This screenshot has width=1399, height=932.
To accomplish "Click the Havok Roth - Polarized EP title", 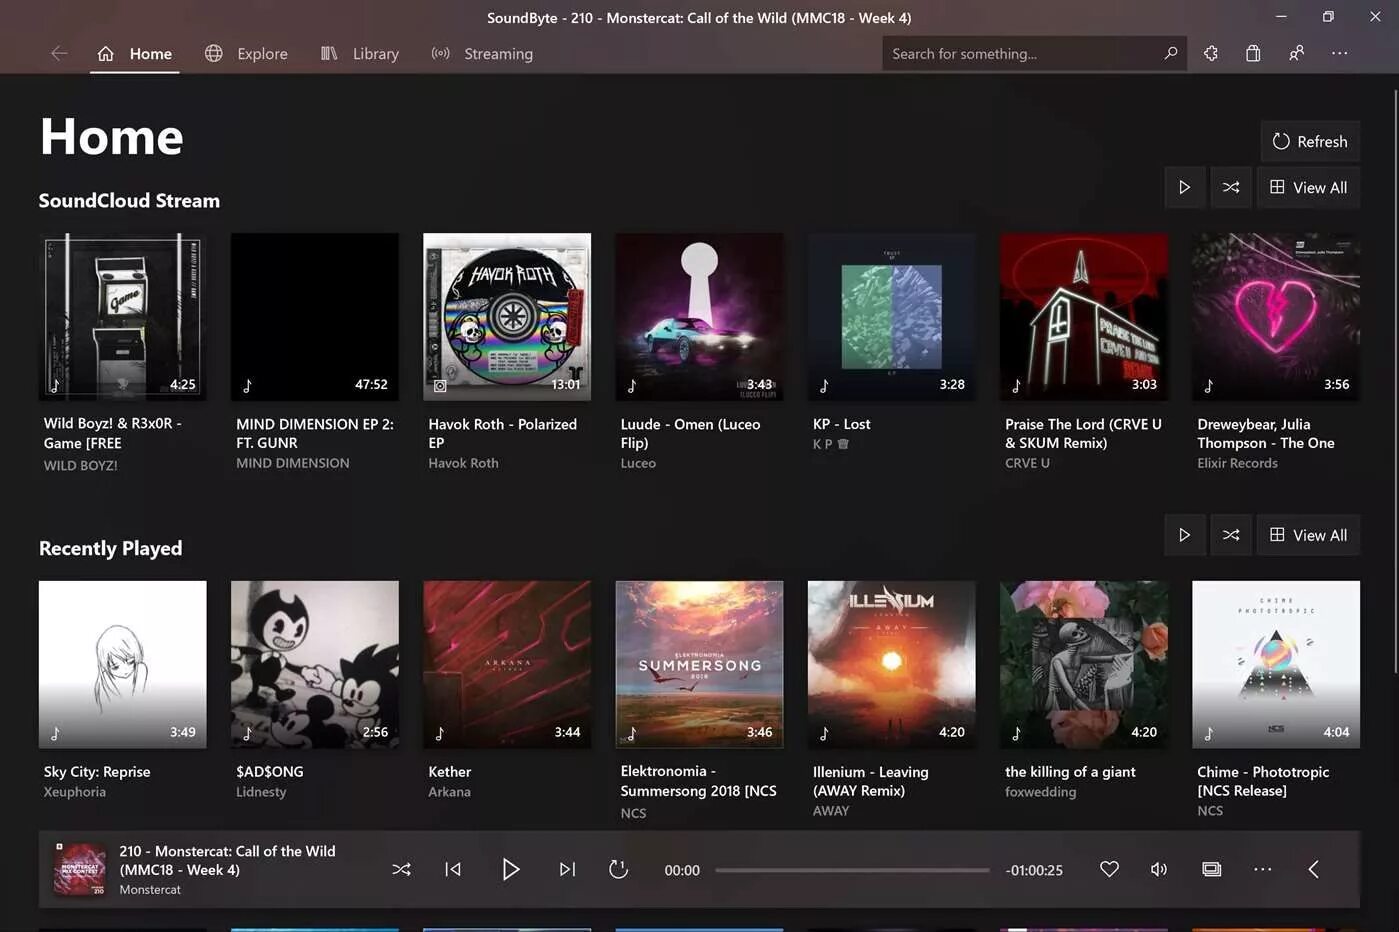I will 503,433.
